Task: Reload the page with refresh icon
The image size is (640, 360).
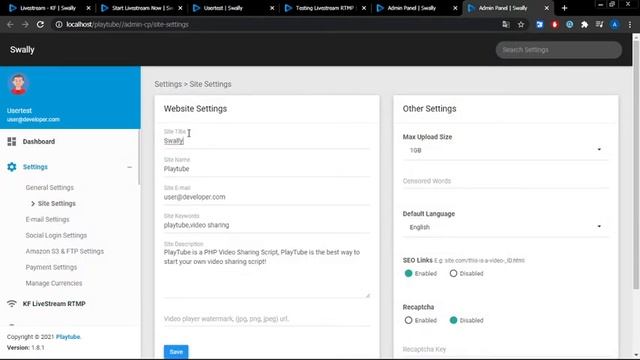Action: (x=40, y=24)
